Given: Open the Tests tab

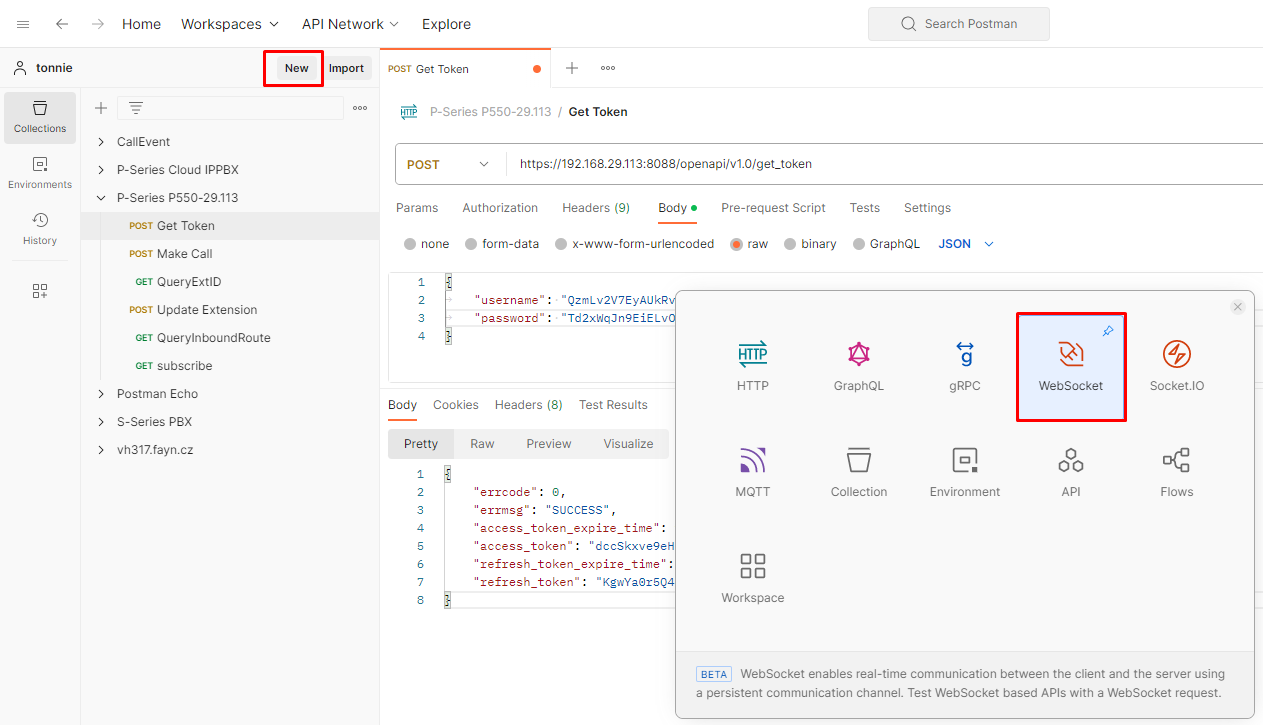Looking at the screenshot, I should 865,208.
